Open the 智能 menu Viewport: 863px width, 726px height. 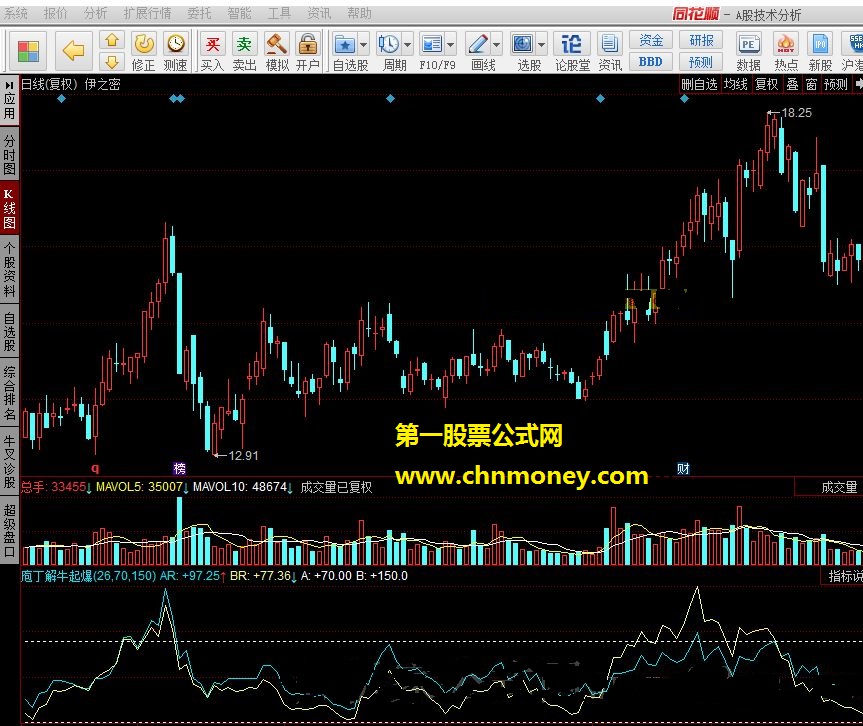[x=239, y=13]
